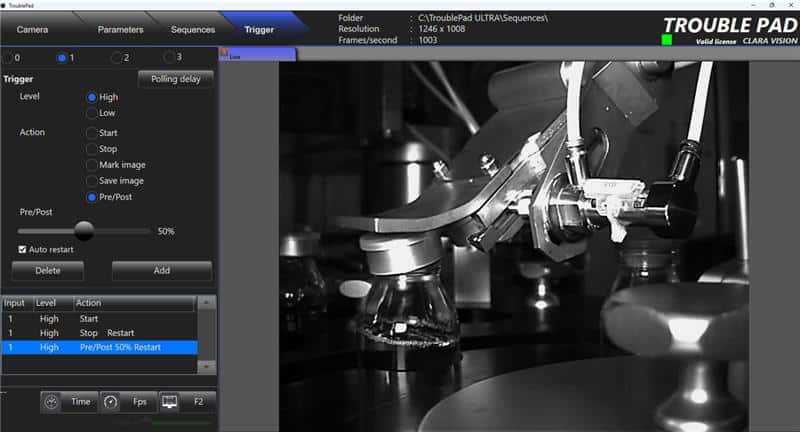Click the trigger list scroll-up arrow
Image resolution: width=800 pixels, height=432 pixels.
tap(207, 302)
